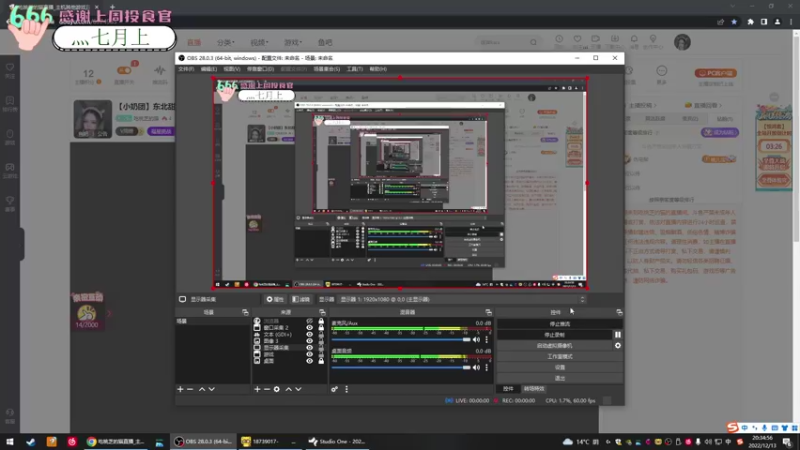Toggle visibility eye of 文本 (GDI+) source
The width and height of the screenshot is (800, 450).
[x=309, y=335]
